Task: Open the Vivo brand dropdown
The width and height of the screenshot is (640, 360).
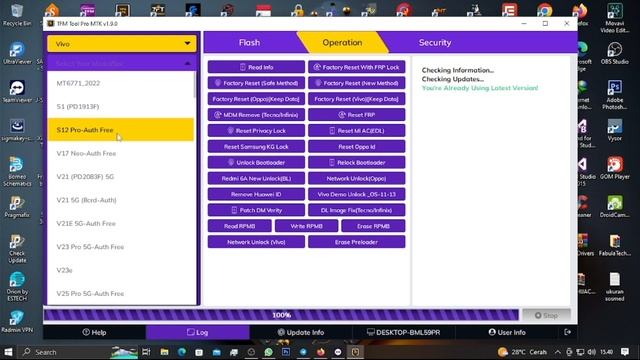Action: [122, 44]
